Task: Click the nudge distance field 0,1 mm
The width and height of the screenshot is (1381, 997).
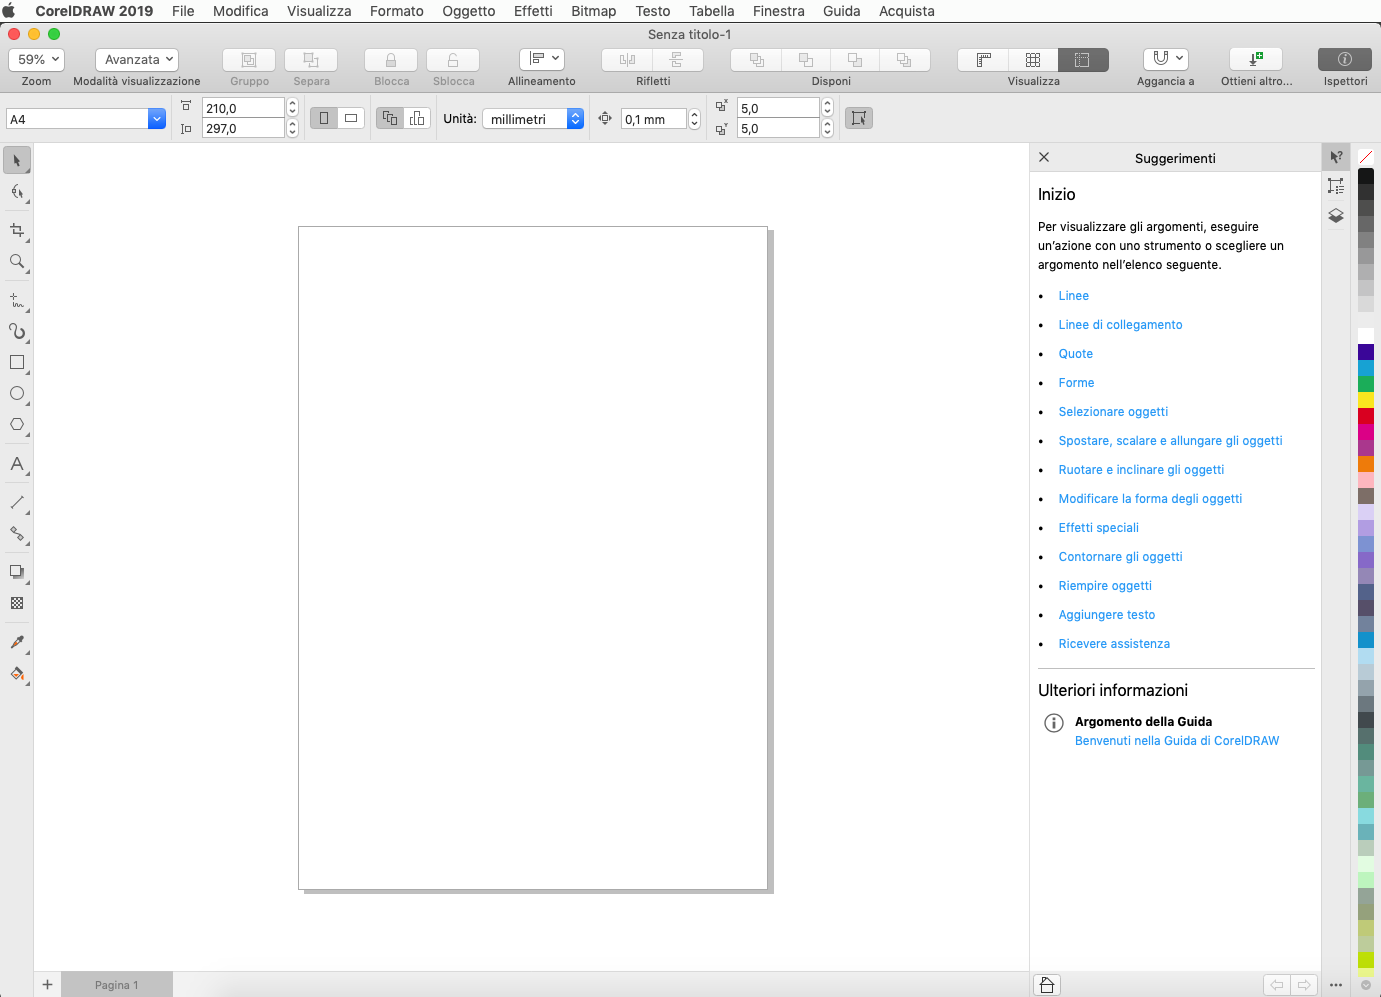Action: pyautogui.click(x=654, y=119)
